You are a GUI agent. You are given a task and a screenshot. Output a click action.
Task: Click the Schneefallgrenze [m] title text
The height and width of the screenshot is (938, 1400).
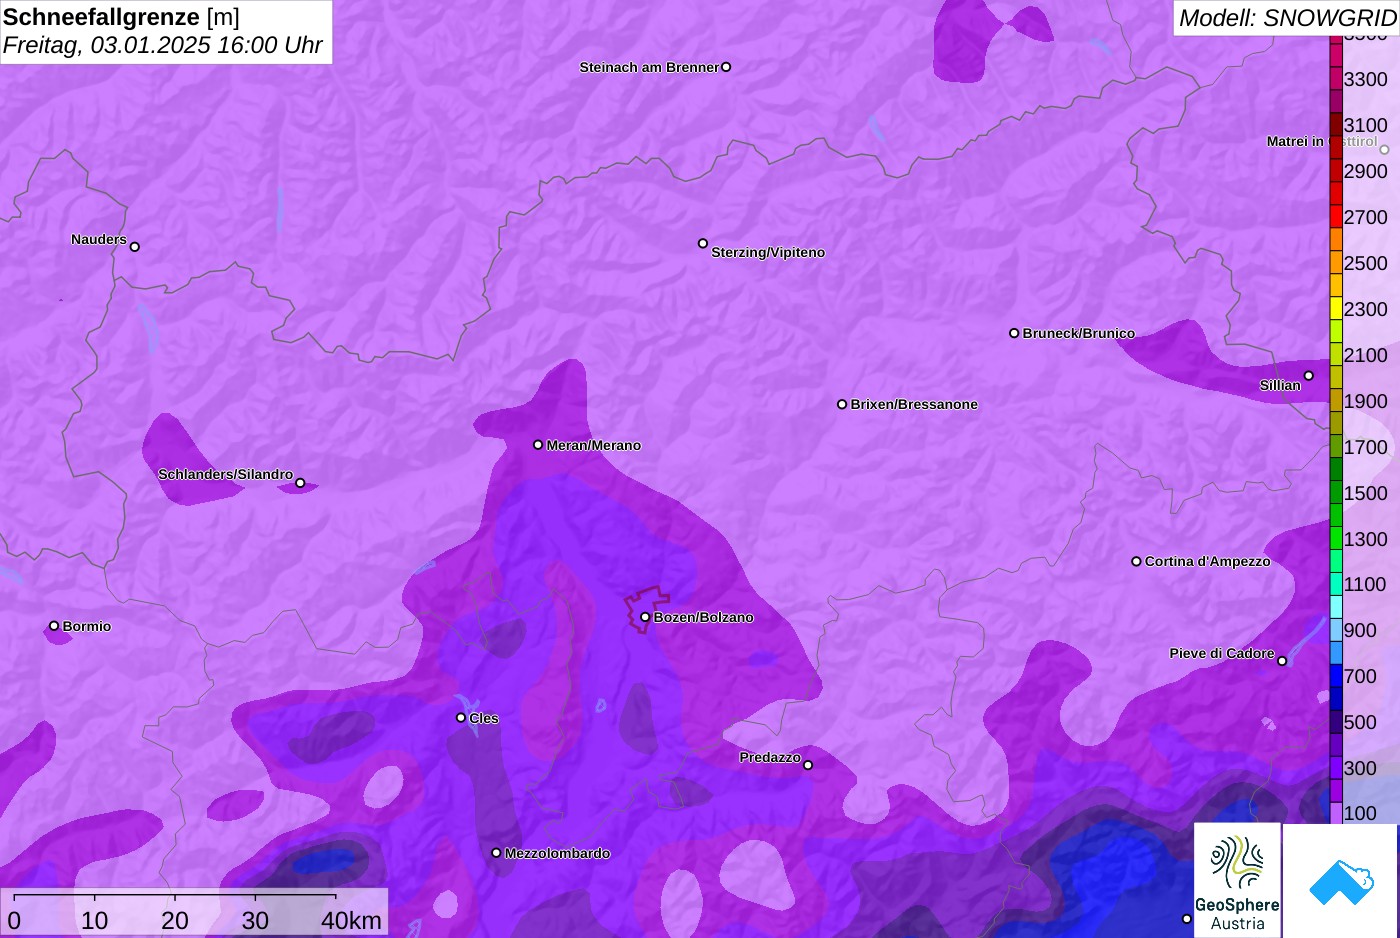pos(121,17)
